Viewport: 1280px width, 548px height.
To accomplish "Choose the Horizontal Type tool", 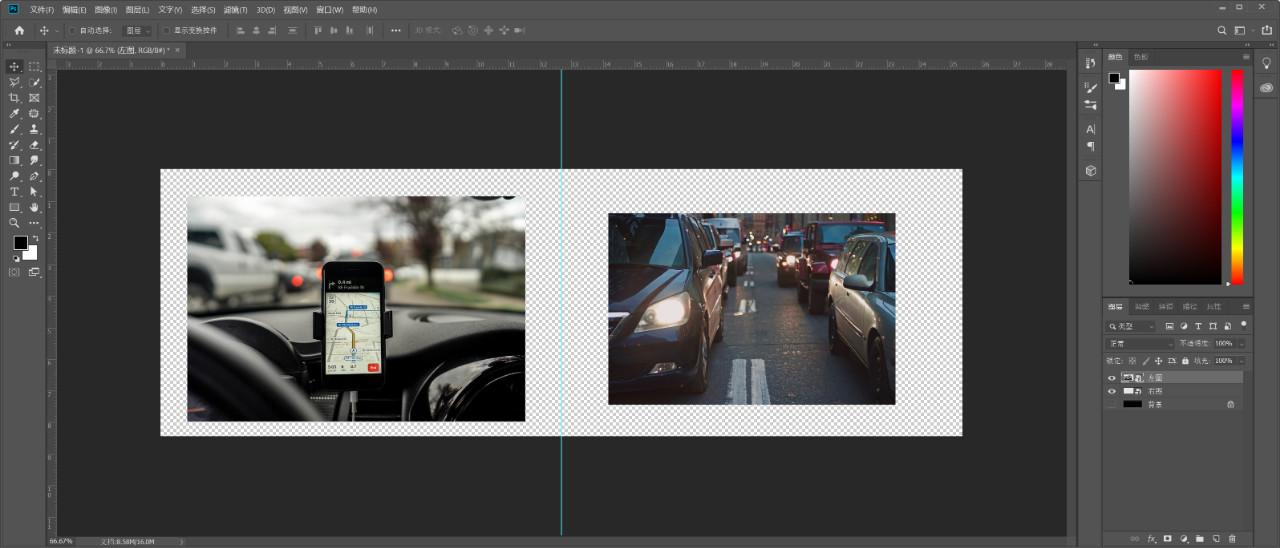I will click(14, 191).
